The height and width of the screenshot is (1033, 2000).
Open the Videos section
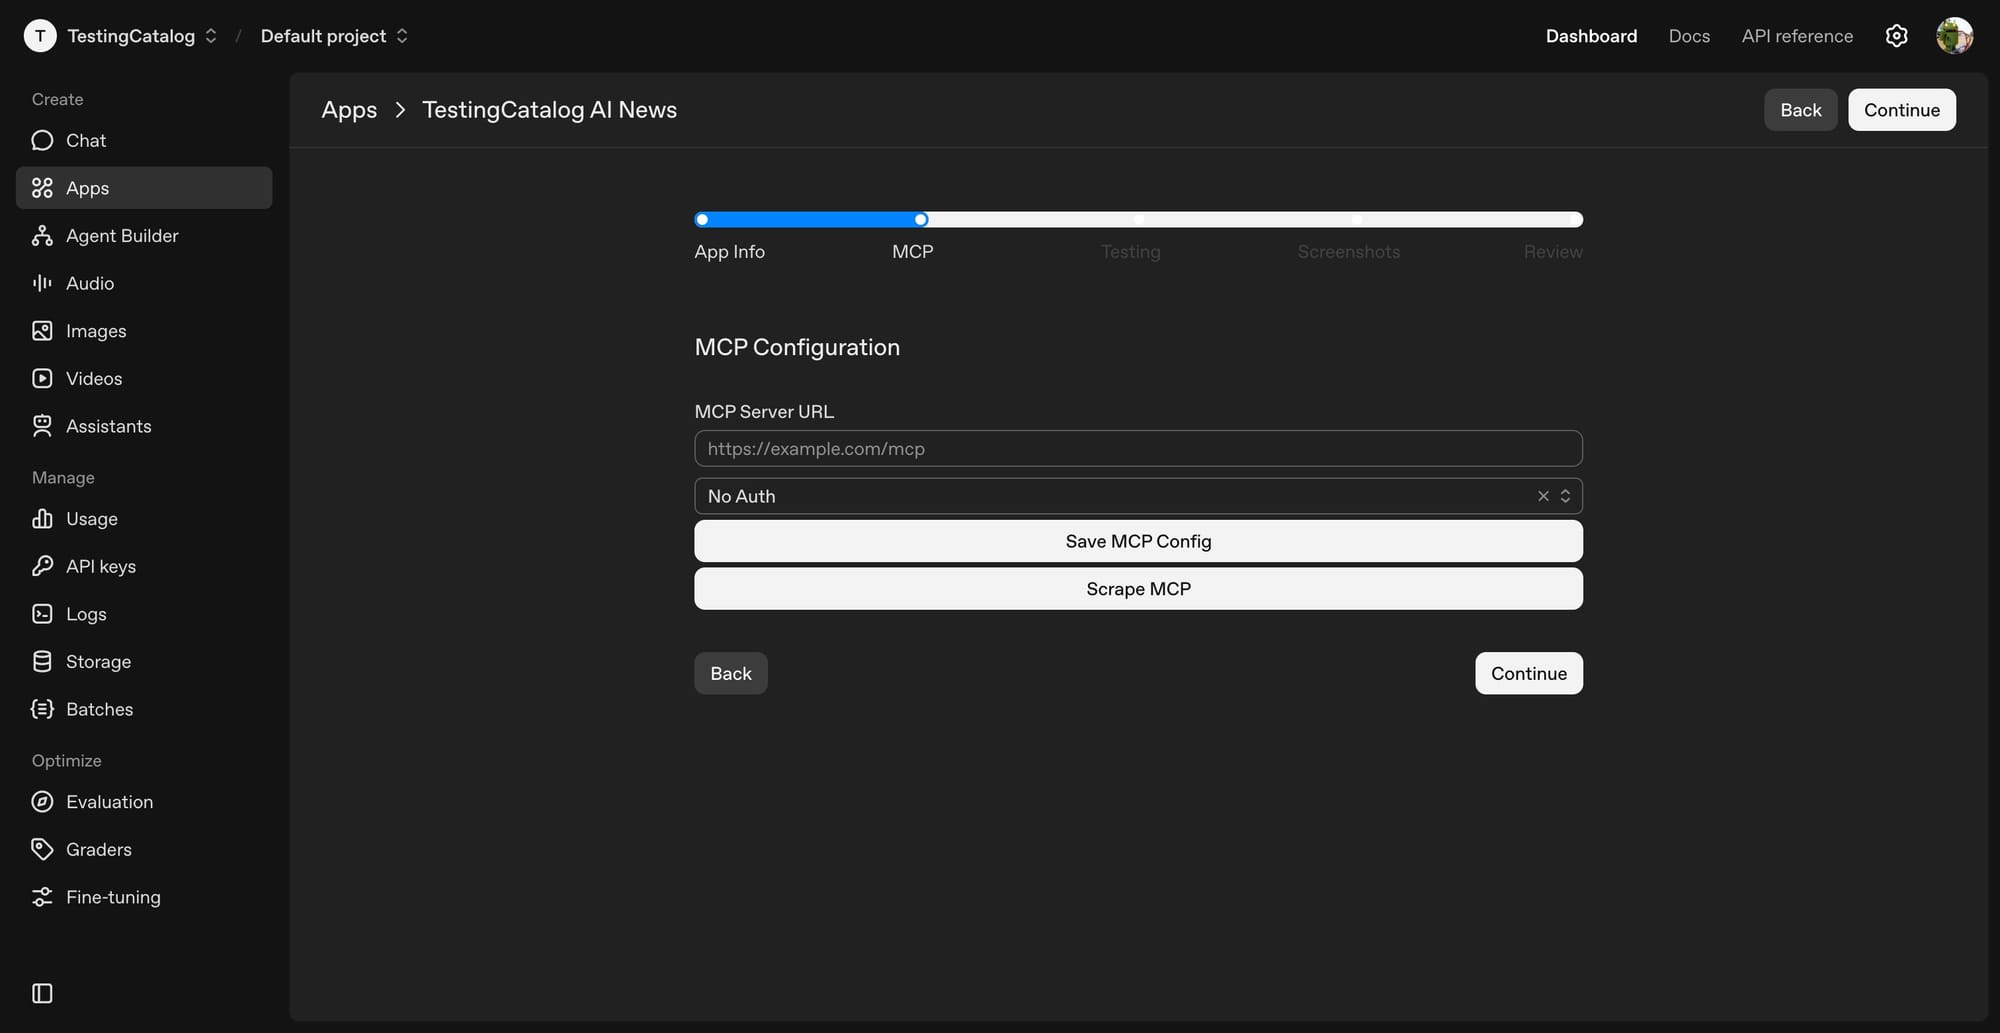[93, 378]
